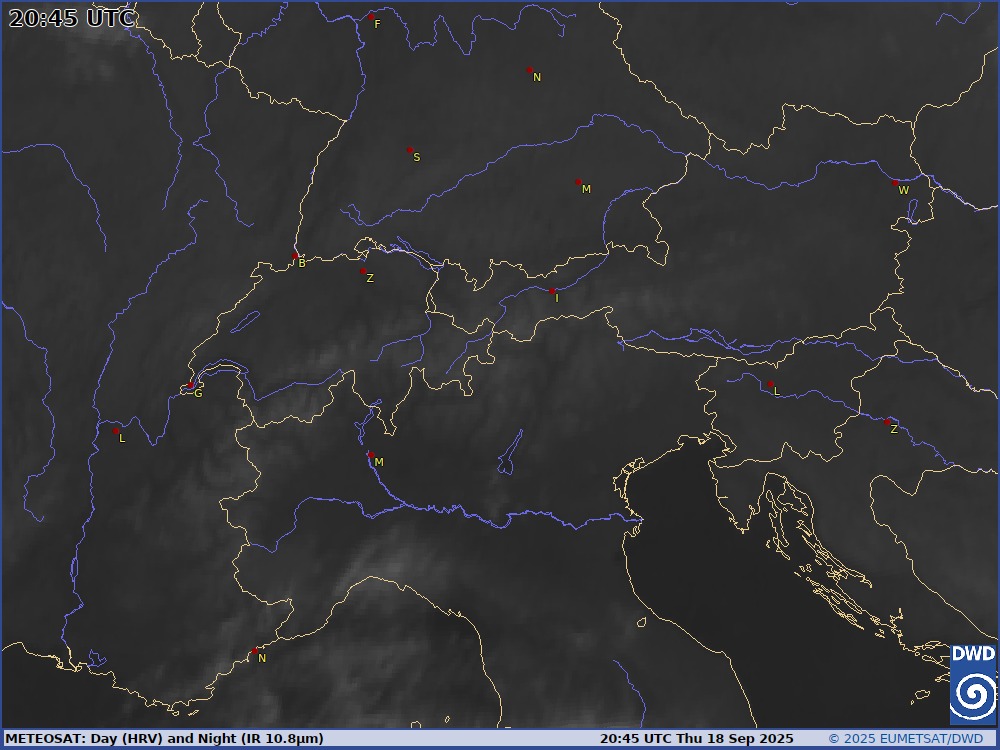Click Munich marker M north of the Alps

coord(578,182)
